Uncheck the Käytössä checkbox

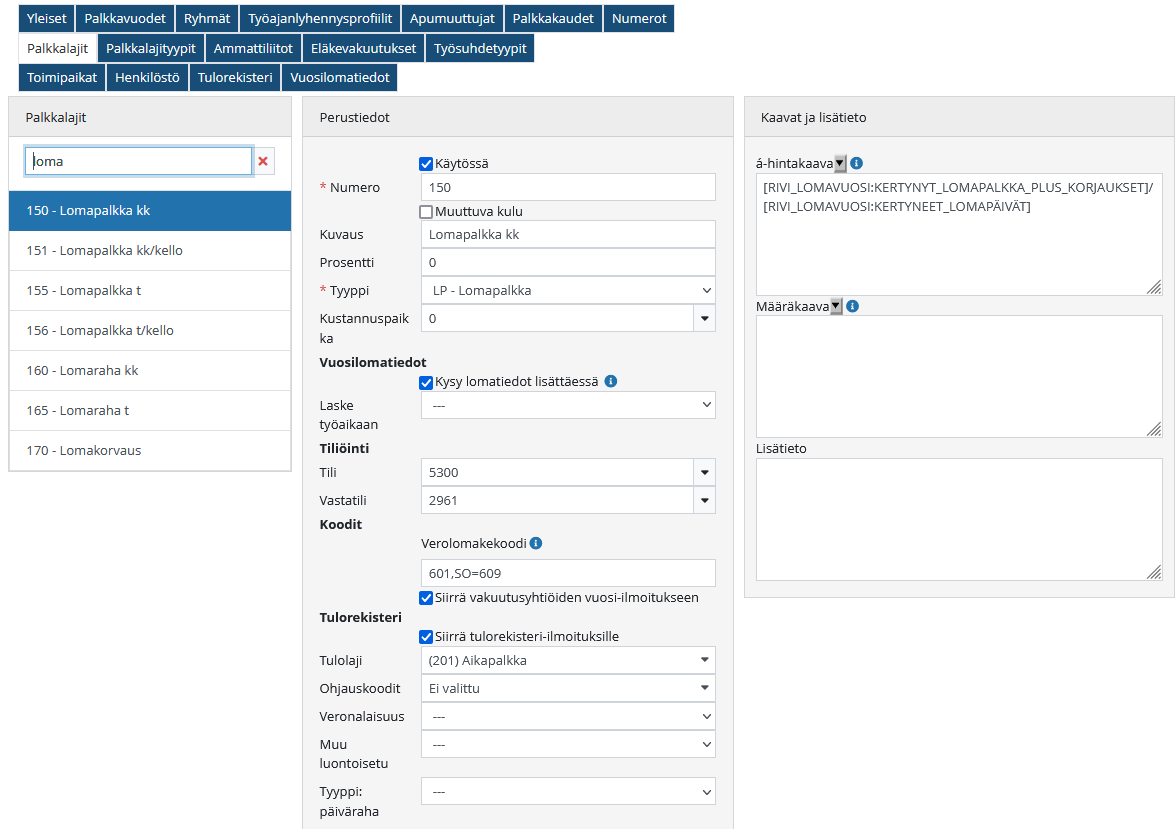click(426, 164)
